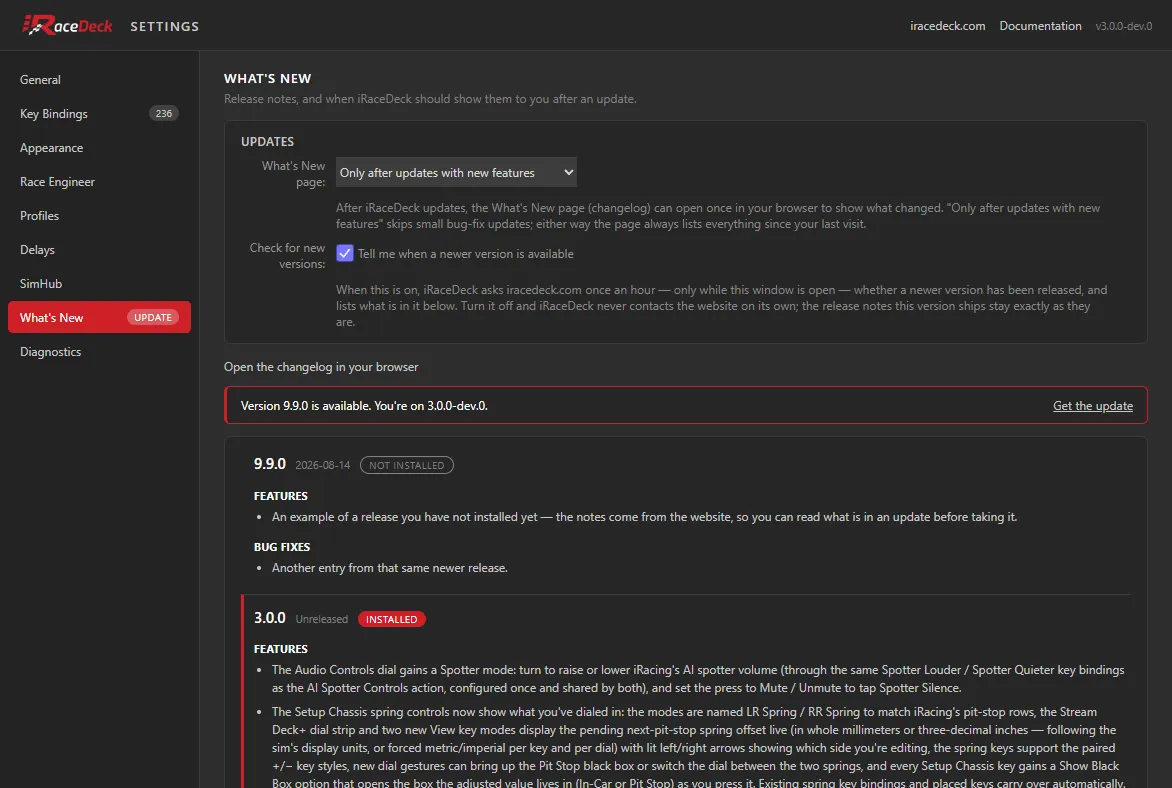This screenshot has height=788, width=1172.
Task: Click the 3.0.0 version heading
Action: click(x=269, y=618)
